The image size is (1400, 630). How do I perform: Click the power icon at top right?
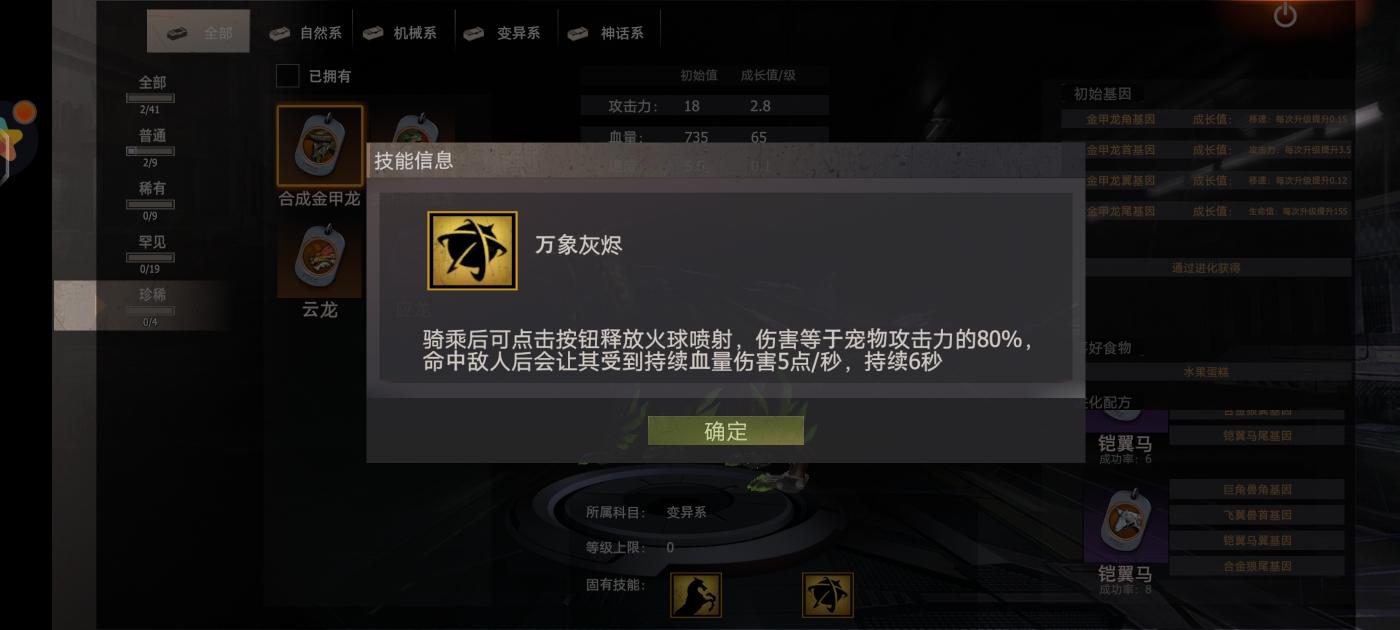click(x=1285, y=15)
